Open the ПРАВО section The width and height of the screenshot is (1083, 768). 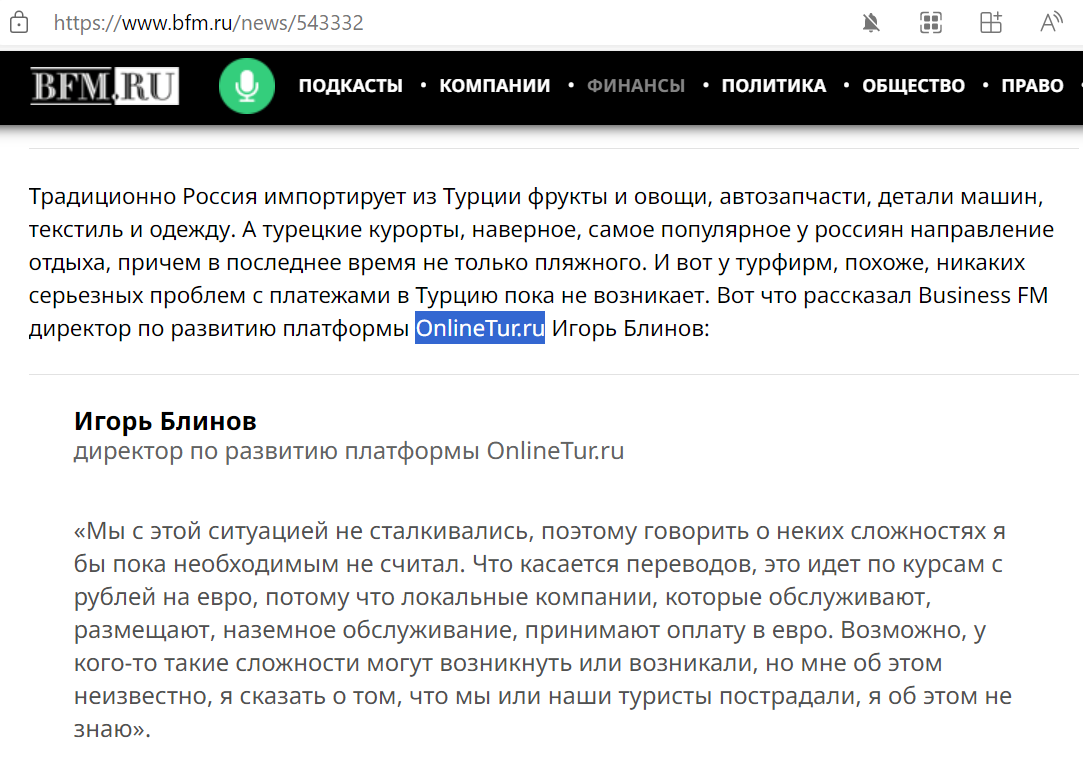click(x=1032, y=86)
